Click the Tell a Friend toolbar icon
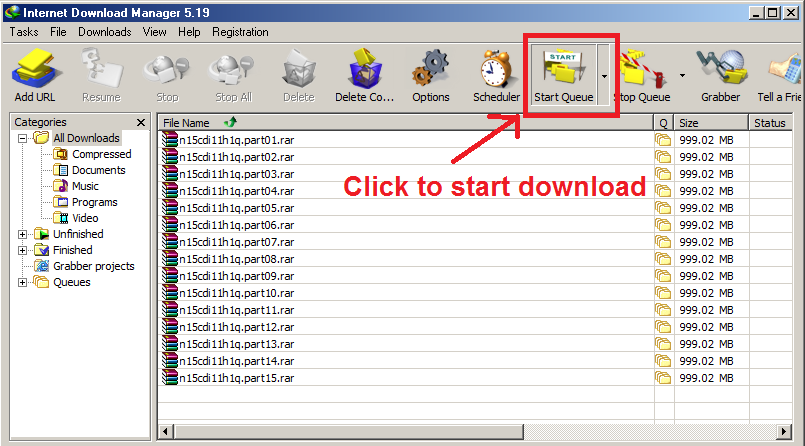The height and width of the screenshot is (446, 805). 785,68
